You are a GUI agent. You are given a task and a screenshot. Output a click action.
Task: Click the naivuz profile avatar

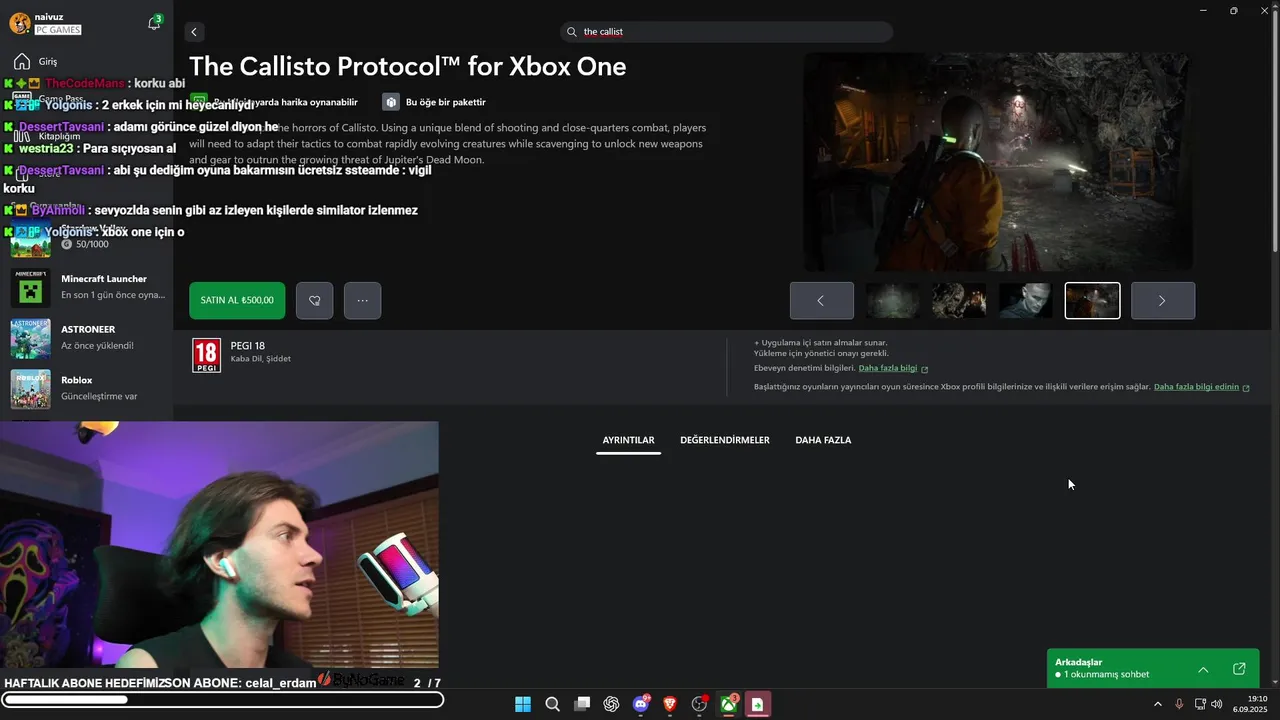click(19, 24)
